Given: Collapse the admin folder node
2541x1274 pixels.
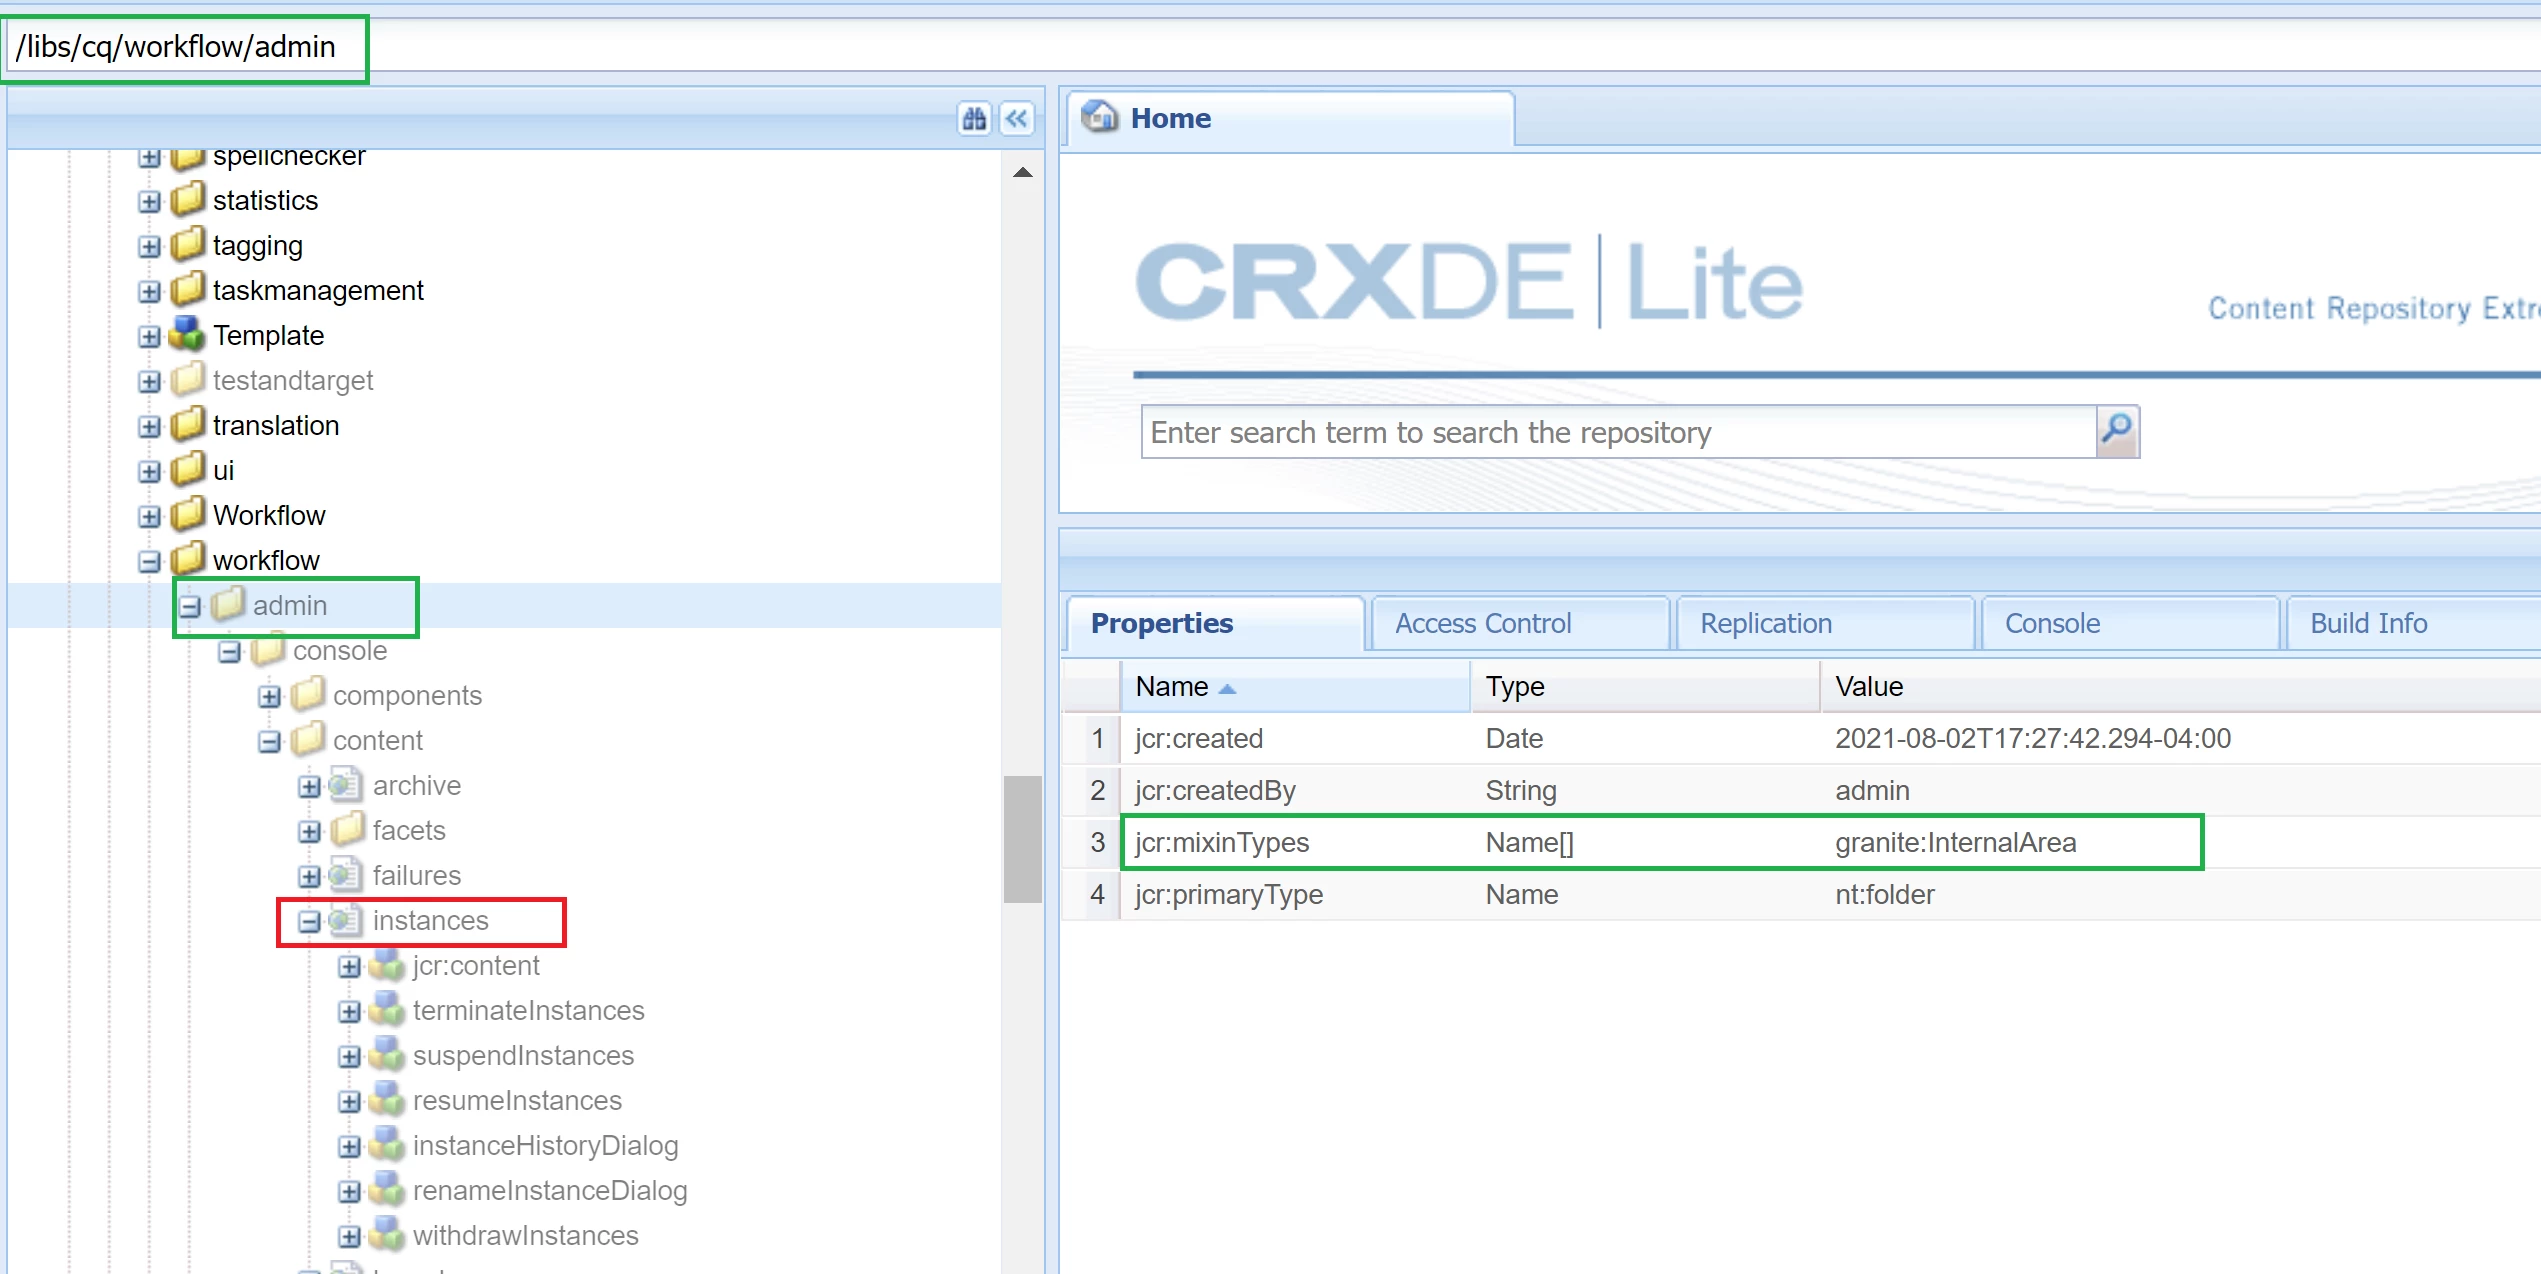Looking at the screenshot, I should (190, 606).
